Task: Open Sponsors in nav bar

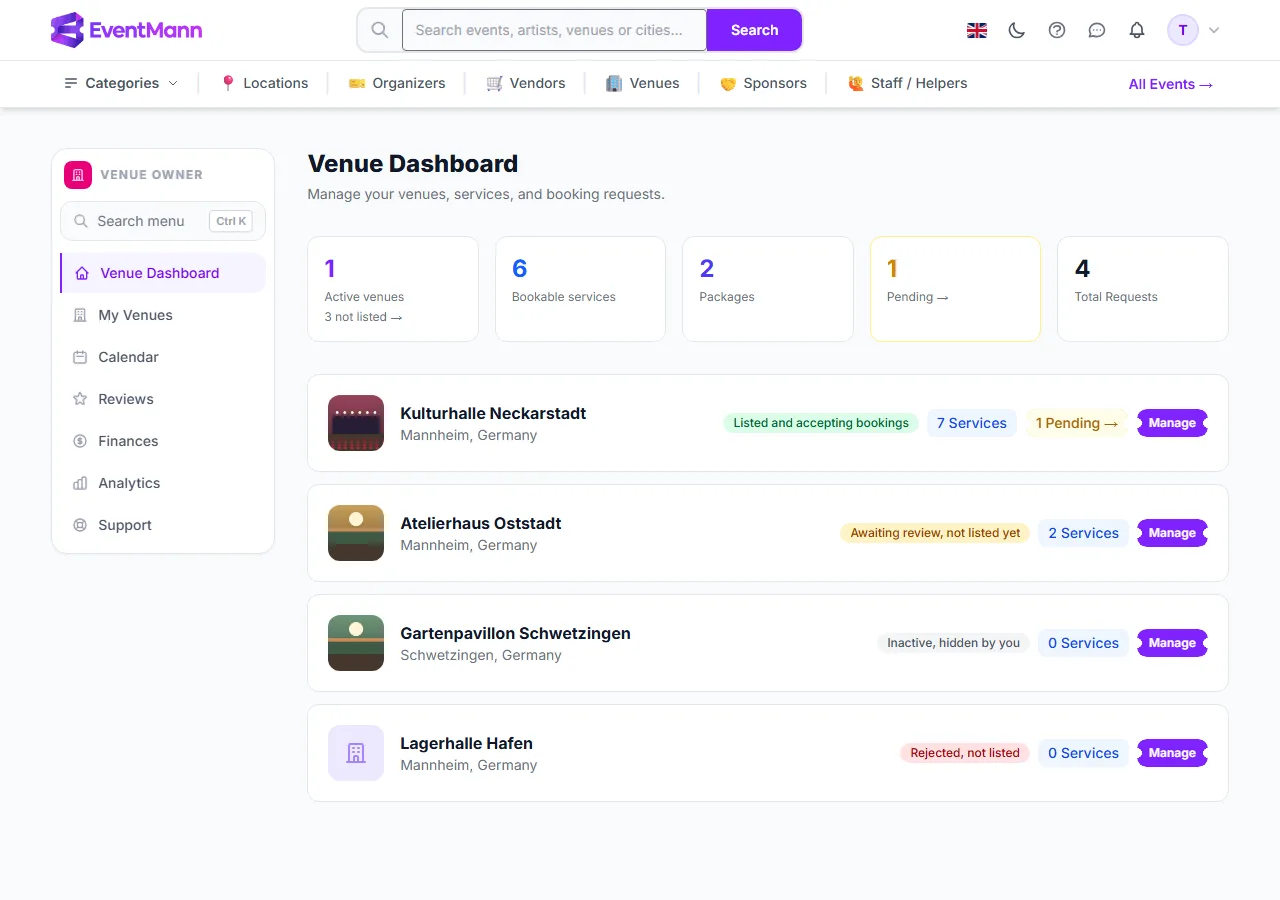Action: pos(763,83)
